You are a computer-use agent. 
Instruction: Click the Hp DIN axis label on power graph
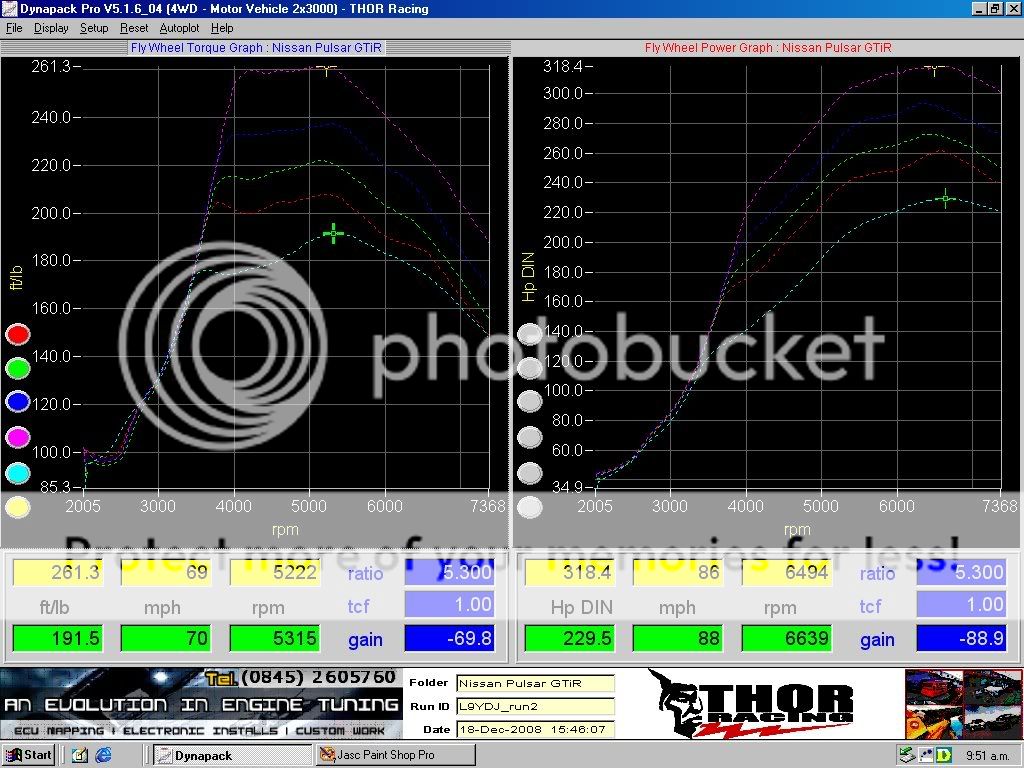pyautogui.click(x=528, y=277)
